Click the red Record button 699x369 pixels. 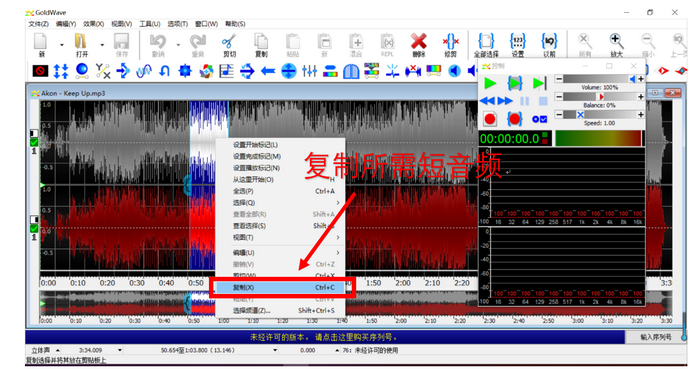tap(490, 119)
